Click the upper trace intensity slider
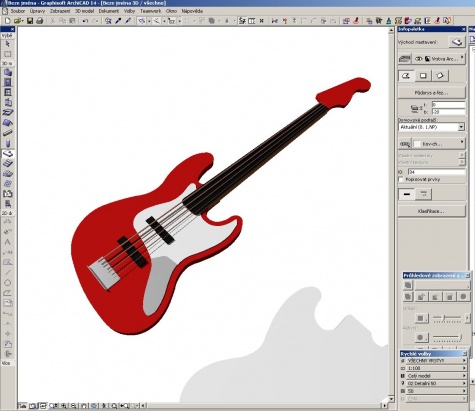The height and width of the screenshot is (411, 475). pos(447,318)
